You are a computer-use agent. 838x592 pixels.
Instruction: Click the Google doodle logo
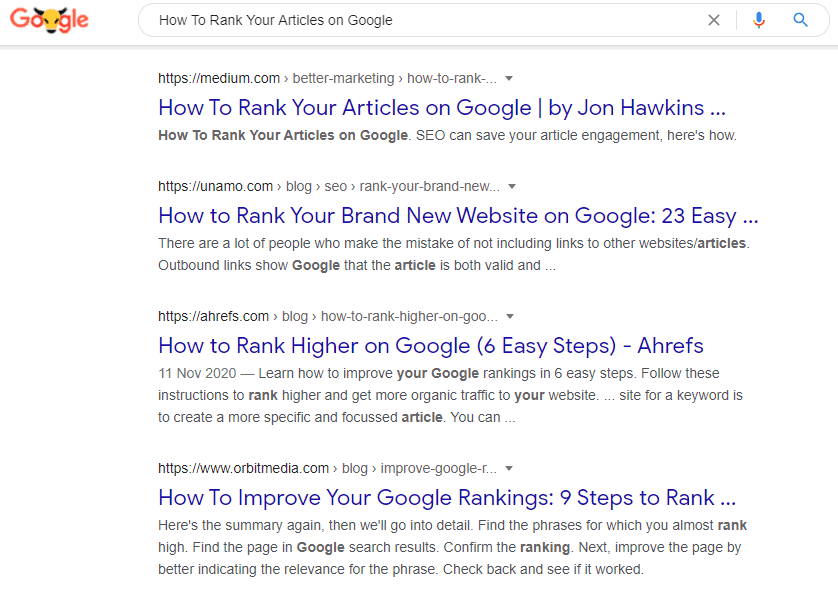[x=49, y=20]
